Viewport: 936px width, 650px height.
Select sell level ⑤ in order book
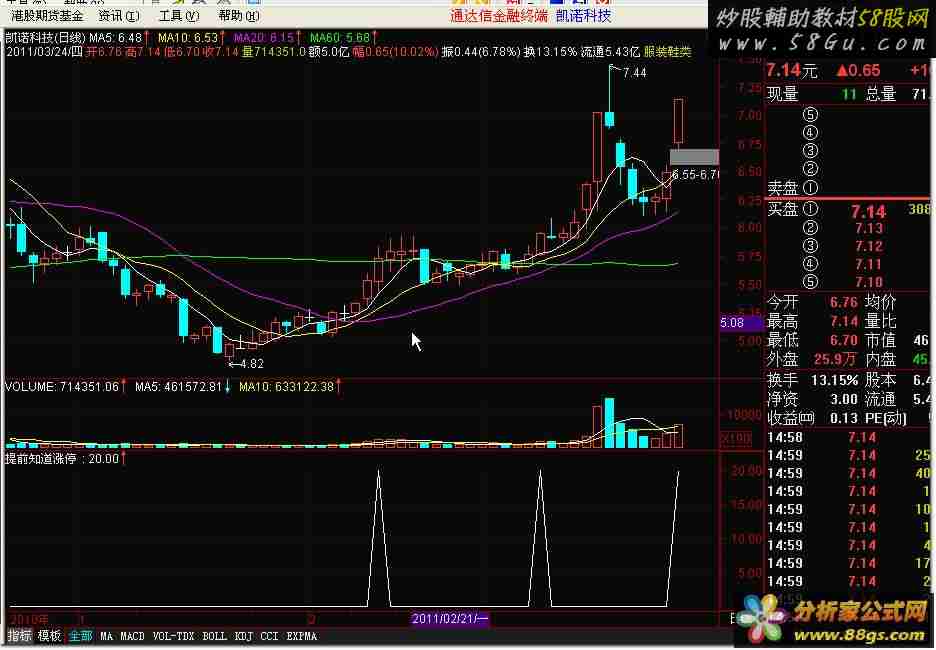[810, 114]
